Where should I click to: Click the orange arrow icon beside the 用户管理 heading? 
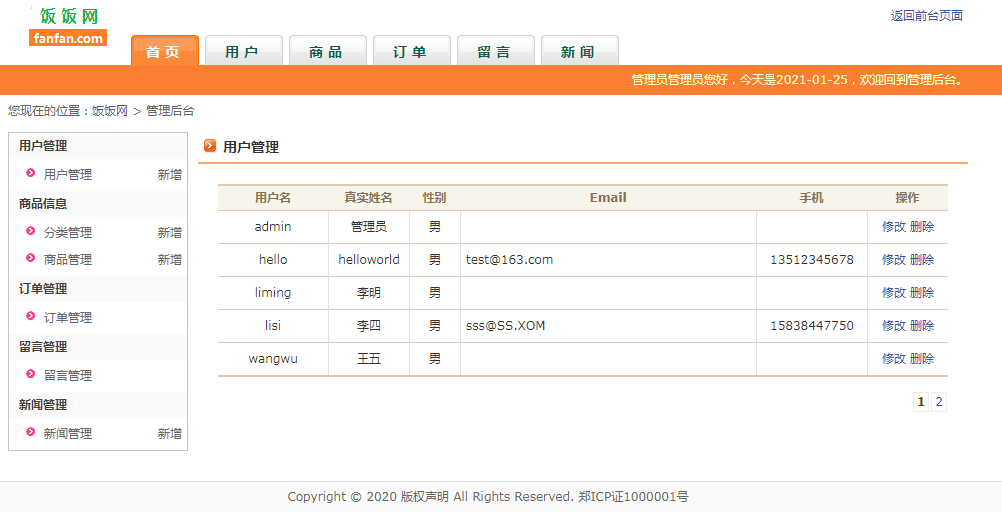(x=210, y=146)
